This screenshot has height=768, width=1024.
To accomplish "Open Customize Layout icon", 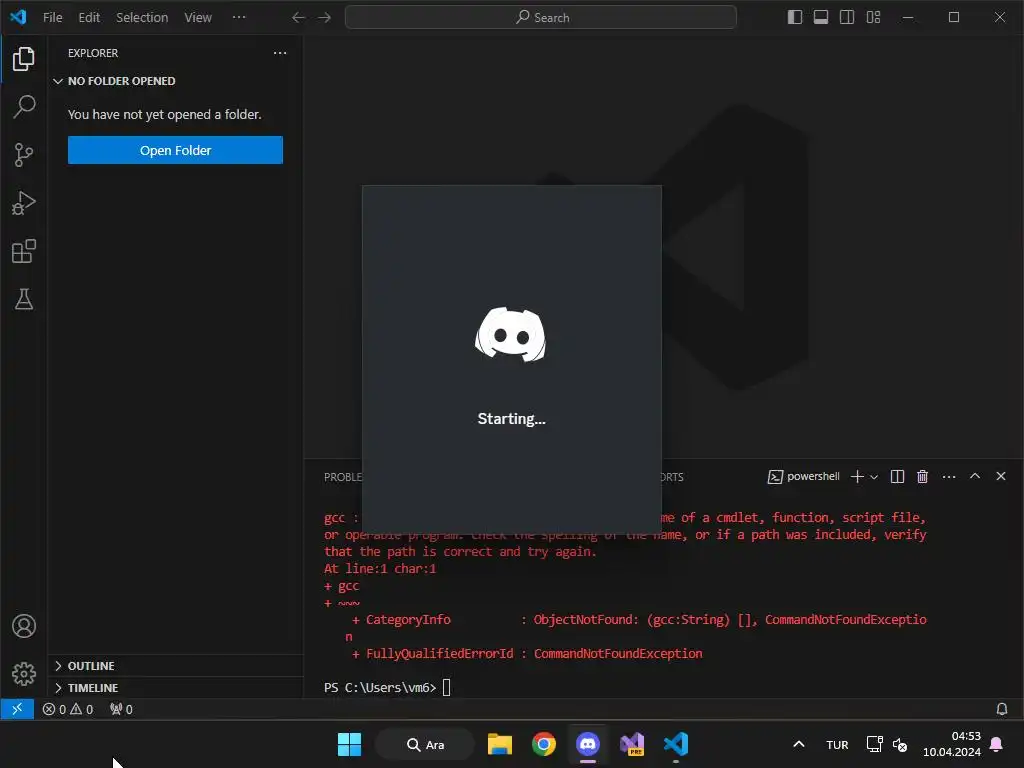I will pyautogui.click(x=873, y=18).
